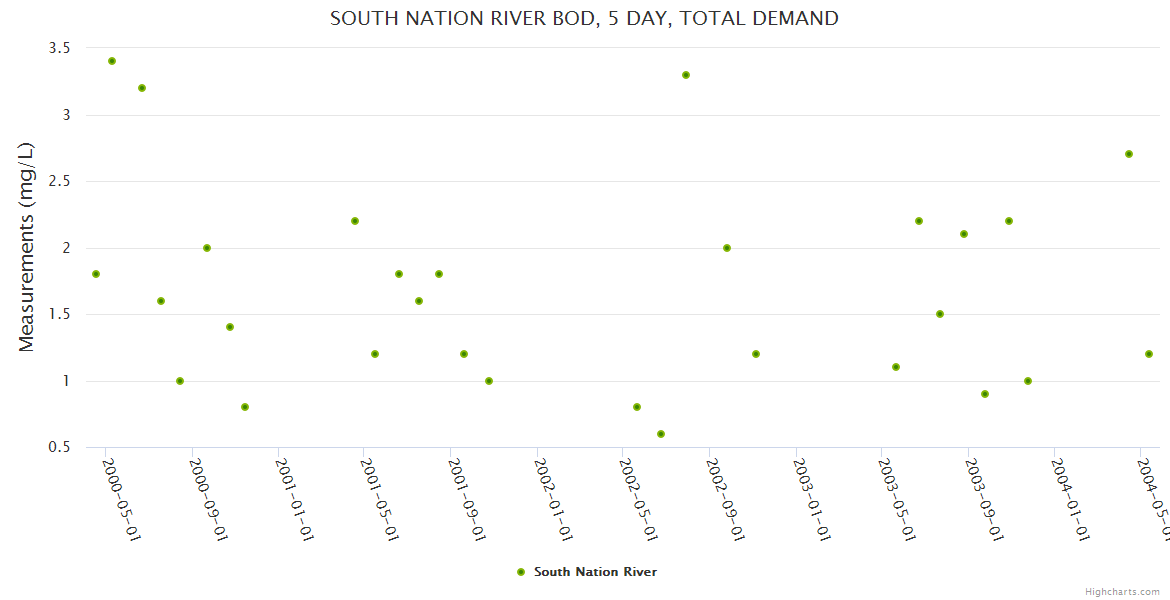Click the 2.7 mg/L point near 2004
Screen dimensions: 1170x600
[x=1129, y=154]
